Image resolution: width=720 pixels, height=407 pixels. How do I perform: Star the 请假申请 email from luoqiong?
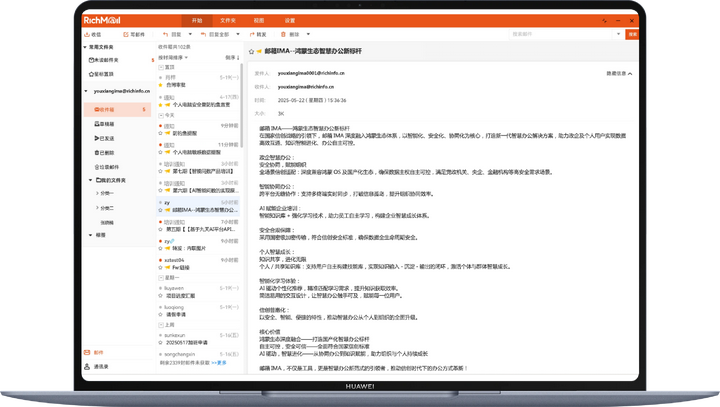click(x=160, y=315)
